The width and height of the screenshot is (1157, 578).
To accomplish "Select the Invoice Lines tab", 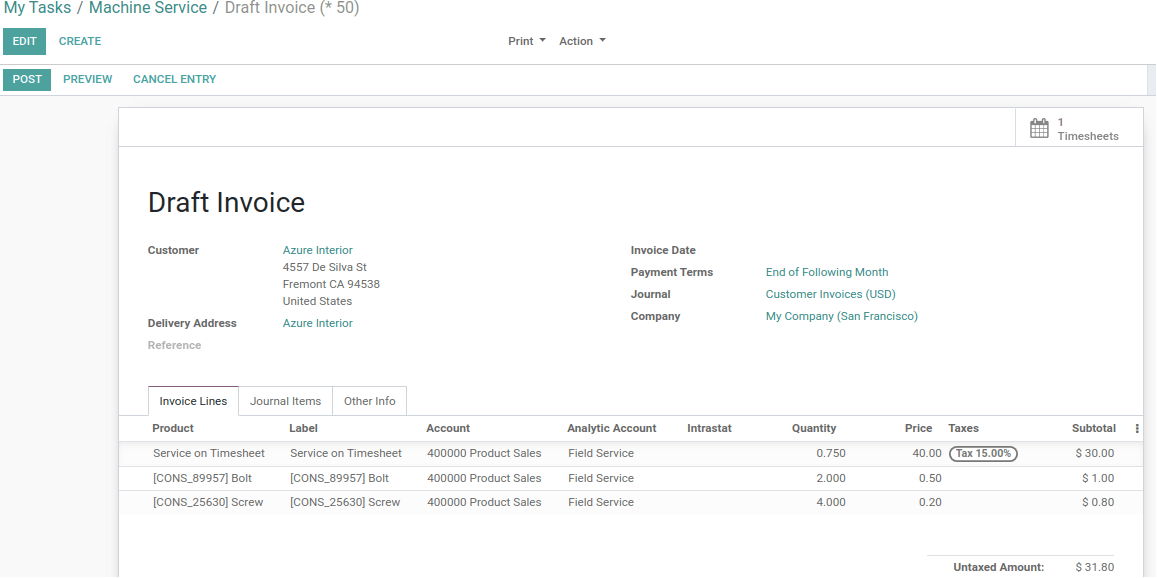I will pos(193,401).
